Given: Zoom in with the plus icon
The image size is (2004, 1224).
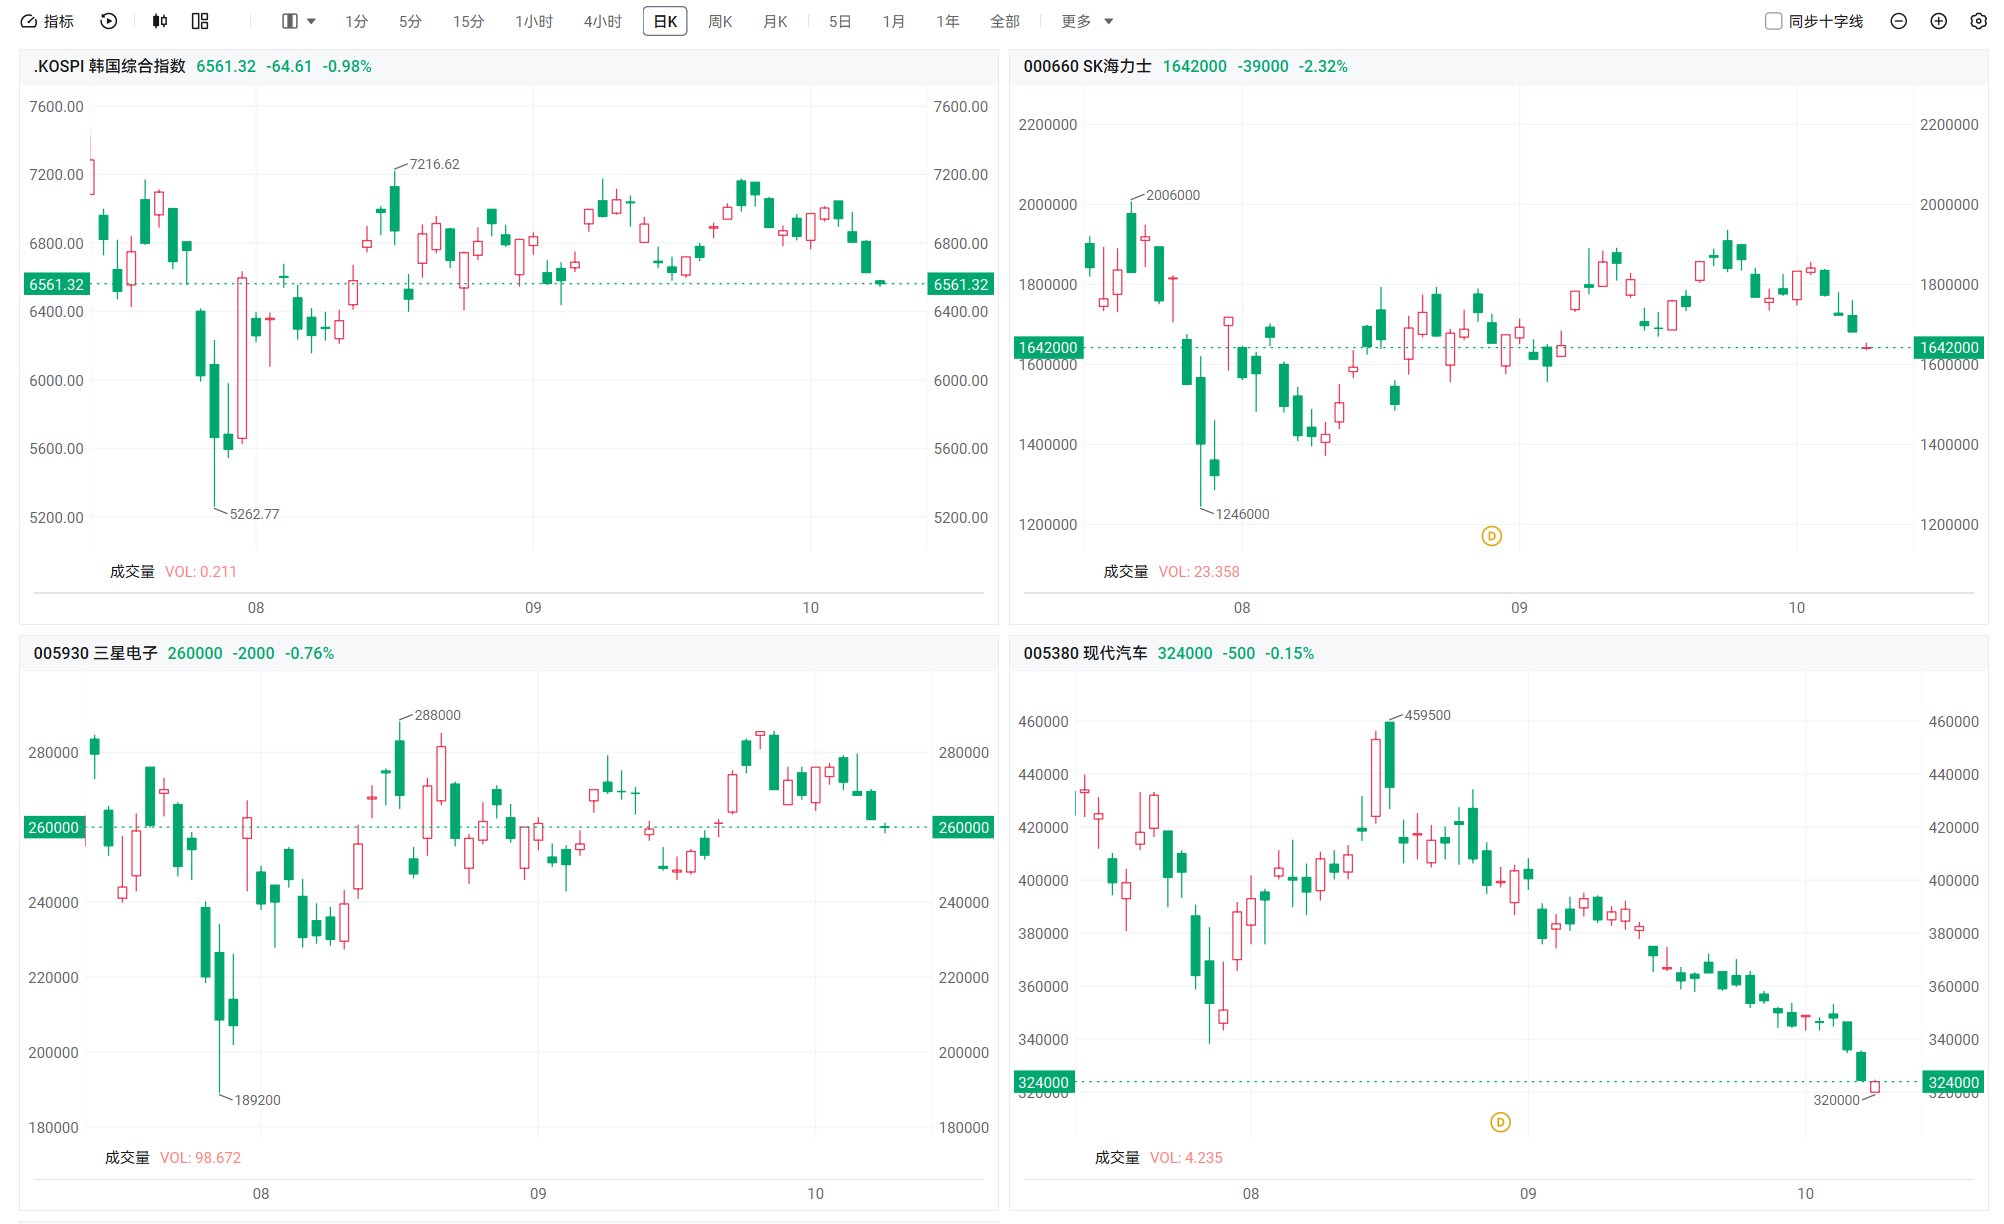Looking at the screenshot, I should (x=1938, y=21).
